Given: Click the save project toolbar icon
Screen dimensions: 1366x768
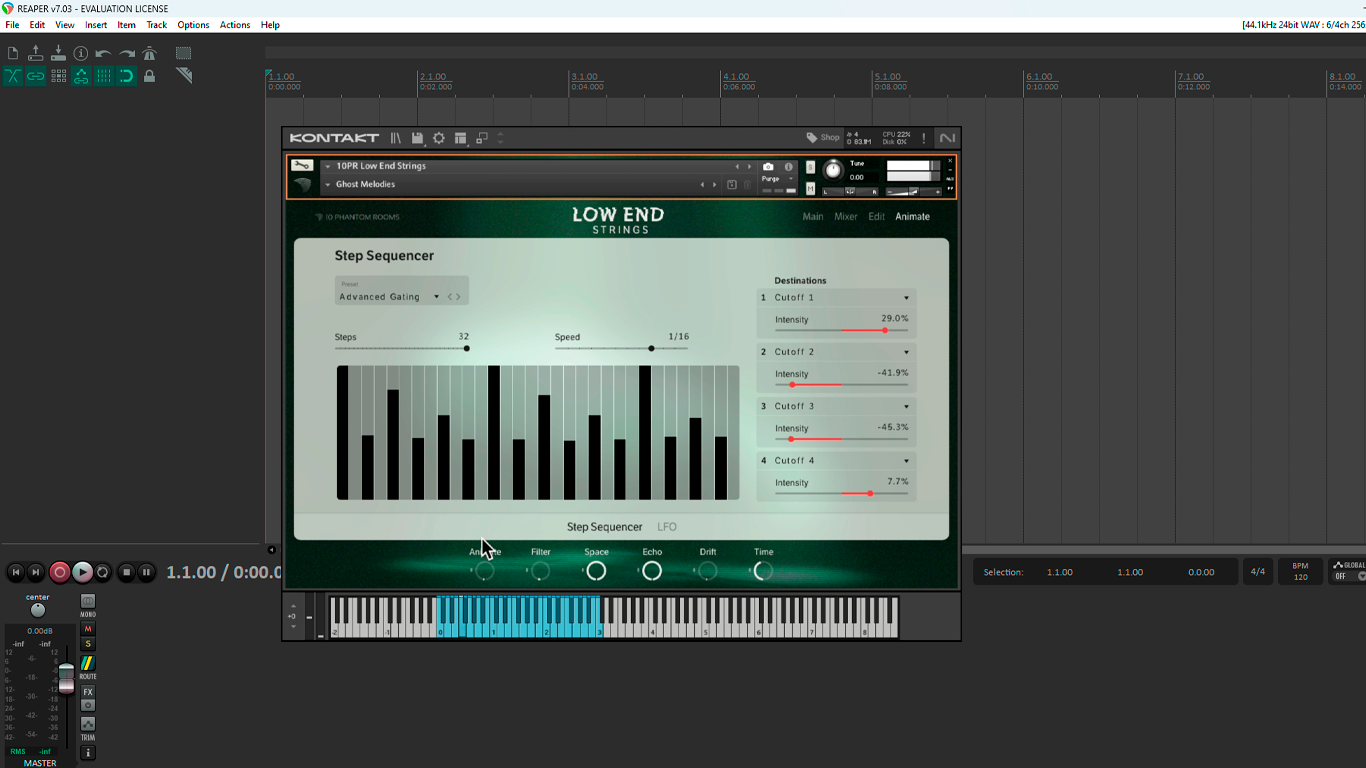Looking at the screenshot, I should point(58,54).
